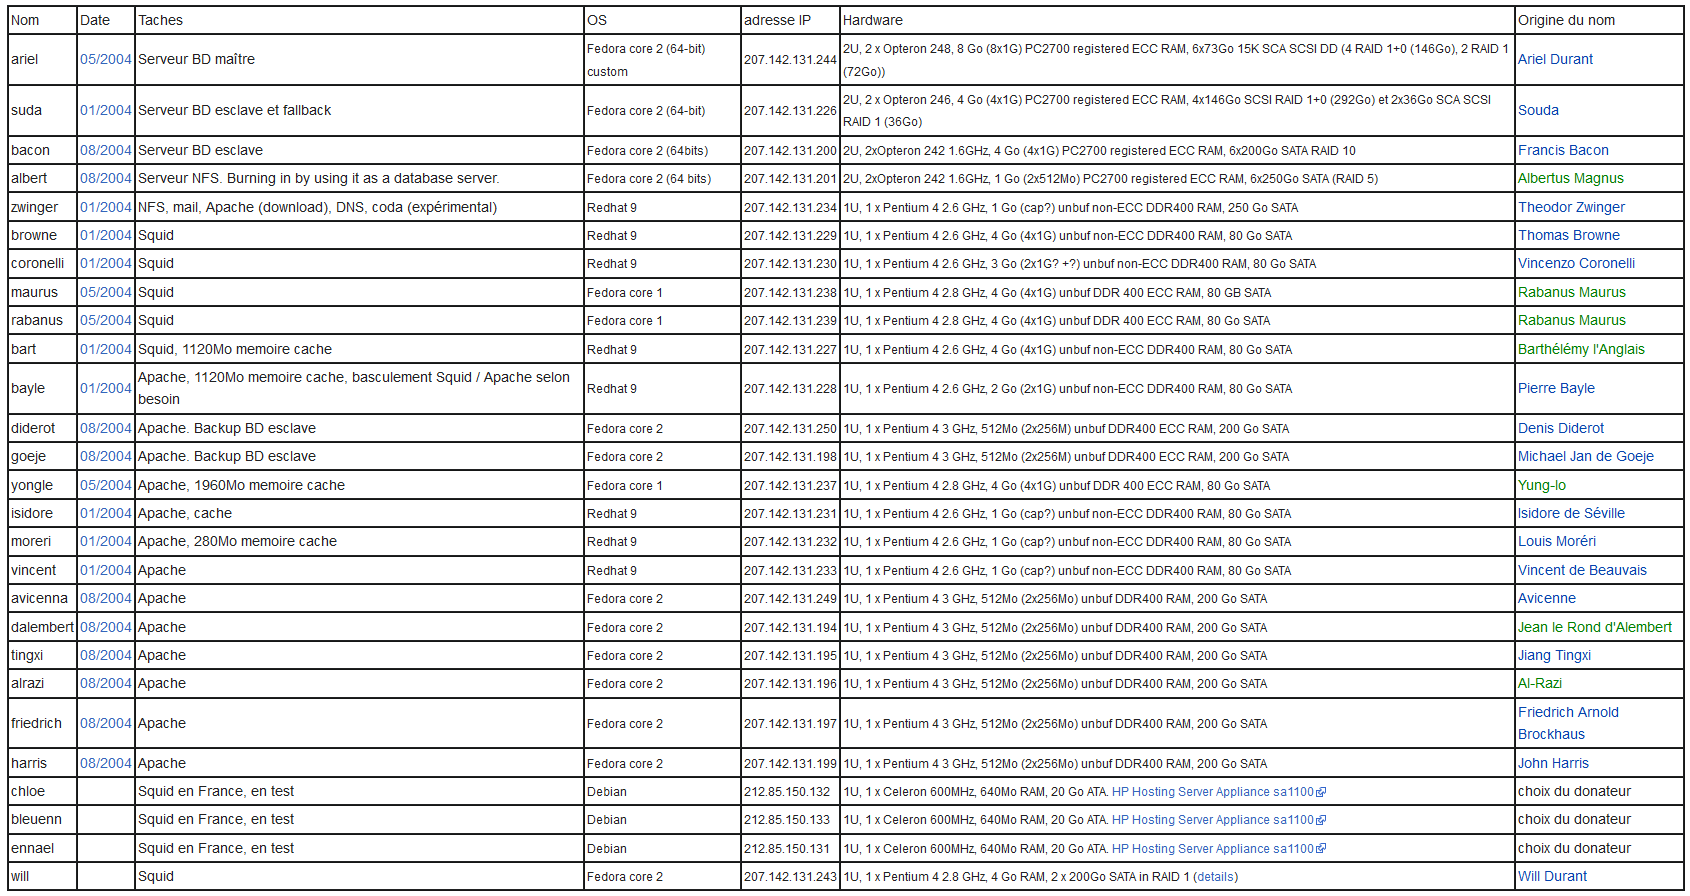Open the 08/2004 date link for bacon
This screenshot has width=1690, height=896.
105,150
